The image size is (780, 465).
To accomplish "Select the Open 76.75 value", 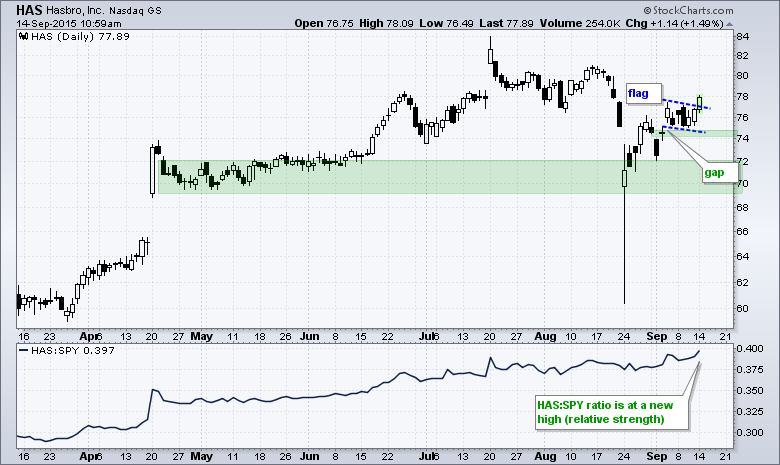I will coord(324,23).
